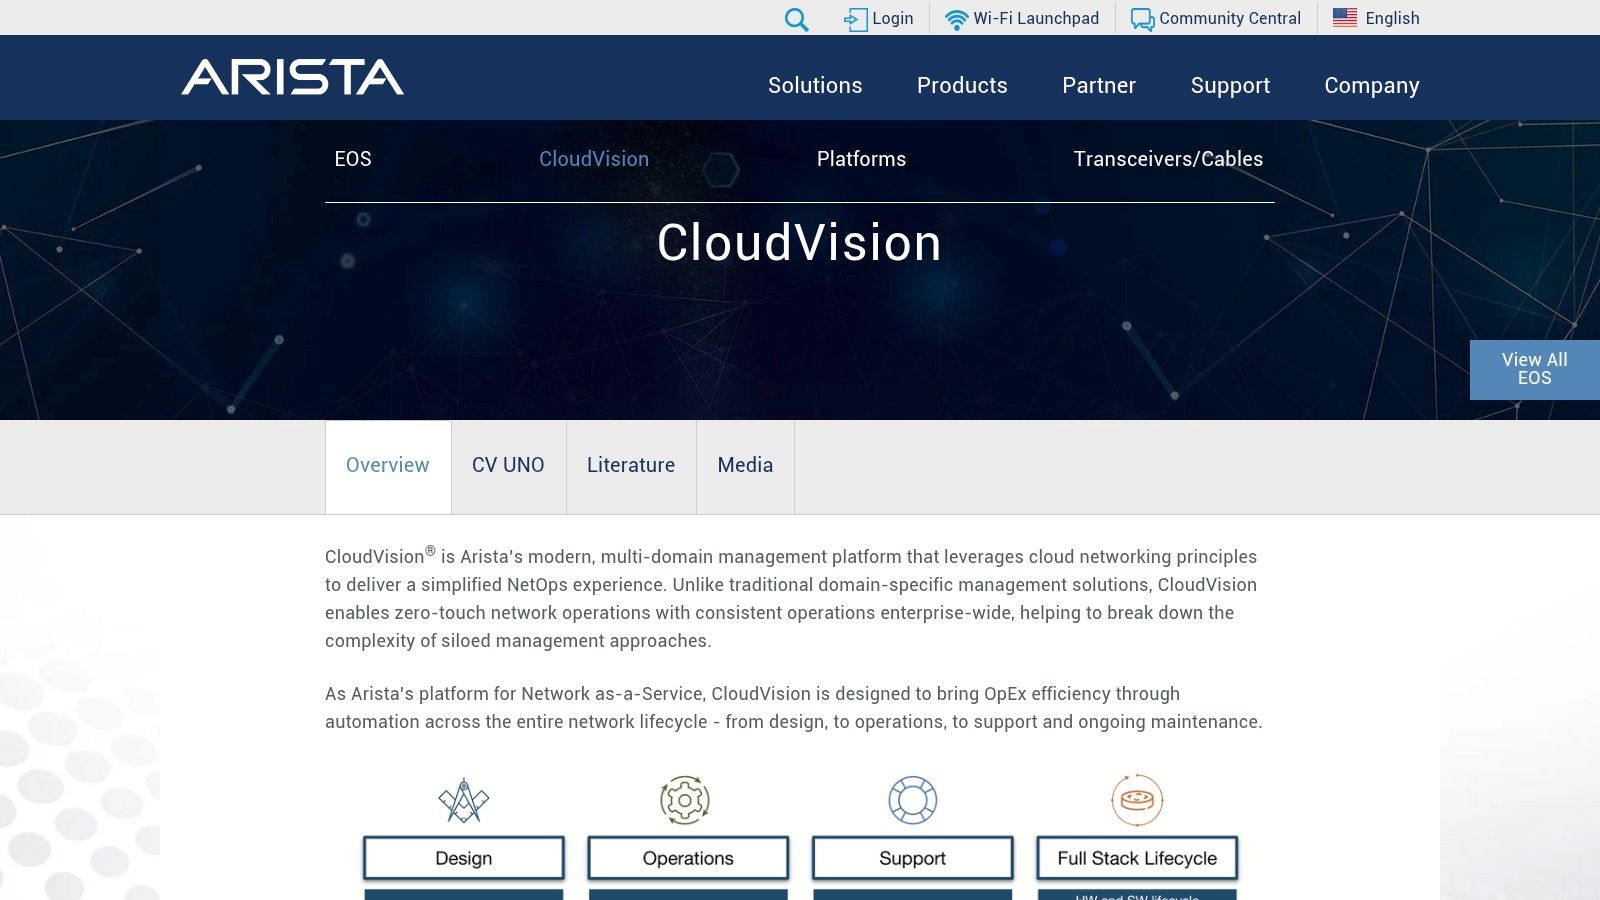Open Community Central link
1600x900 pixels.
click(1230, 18)
